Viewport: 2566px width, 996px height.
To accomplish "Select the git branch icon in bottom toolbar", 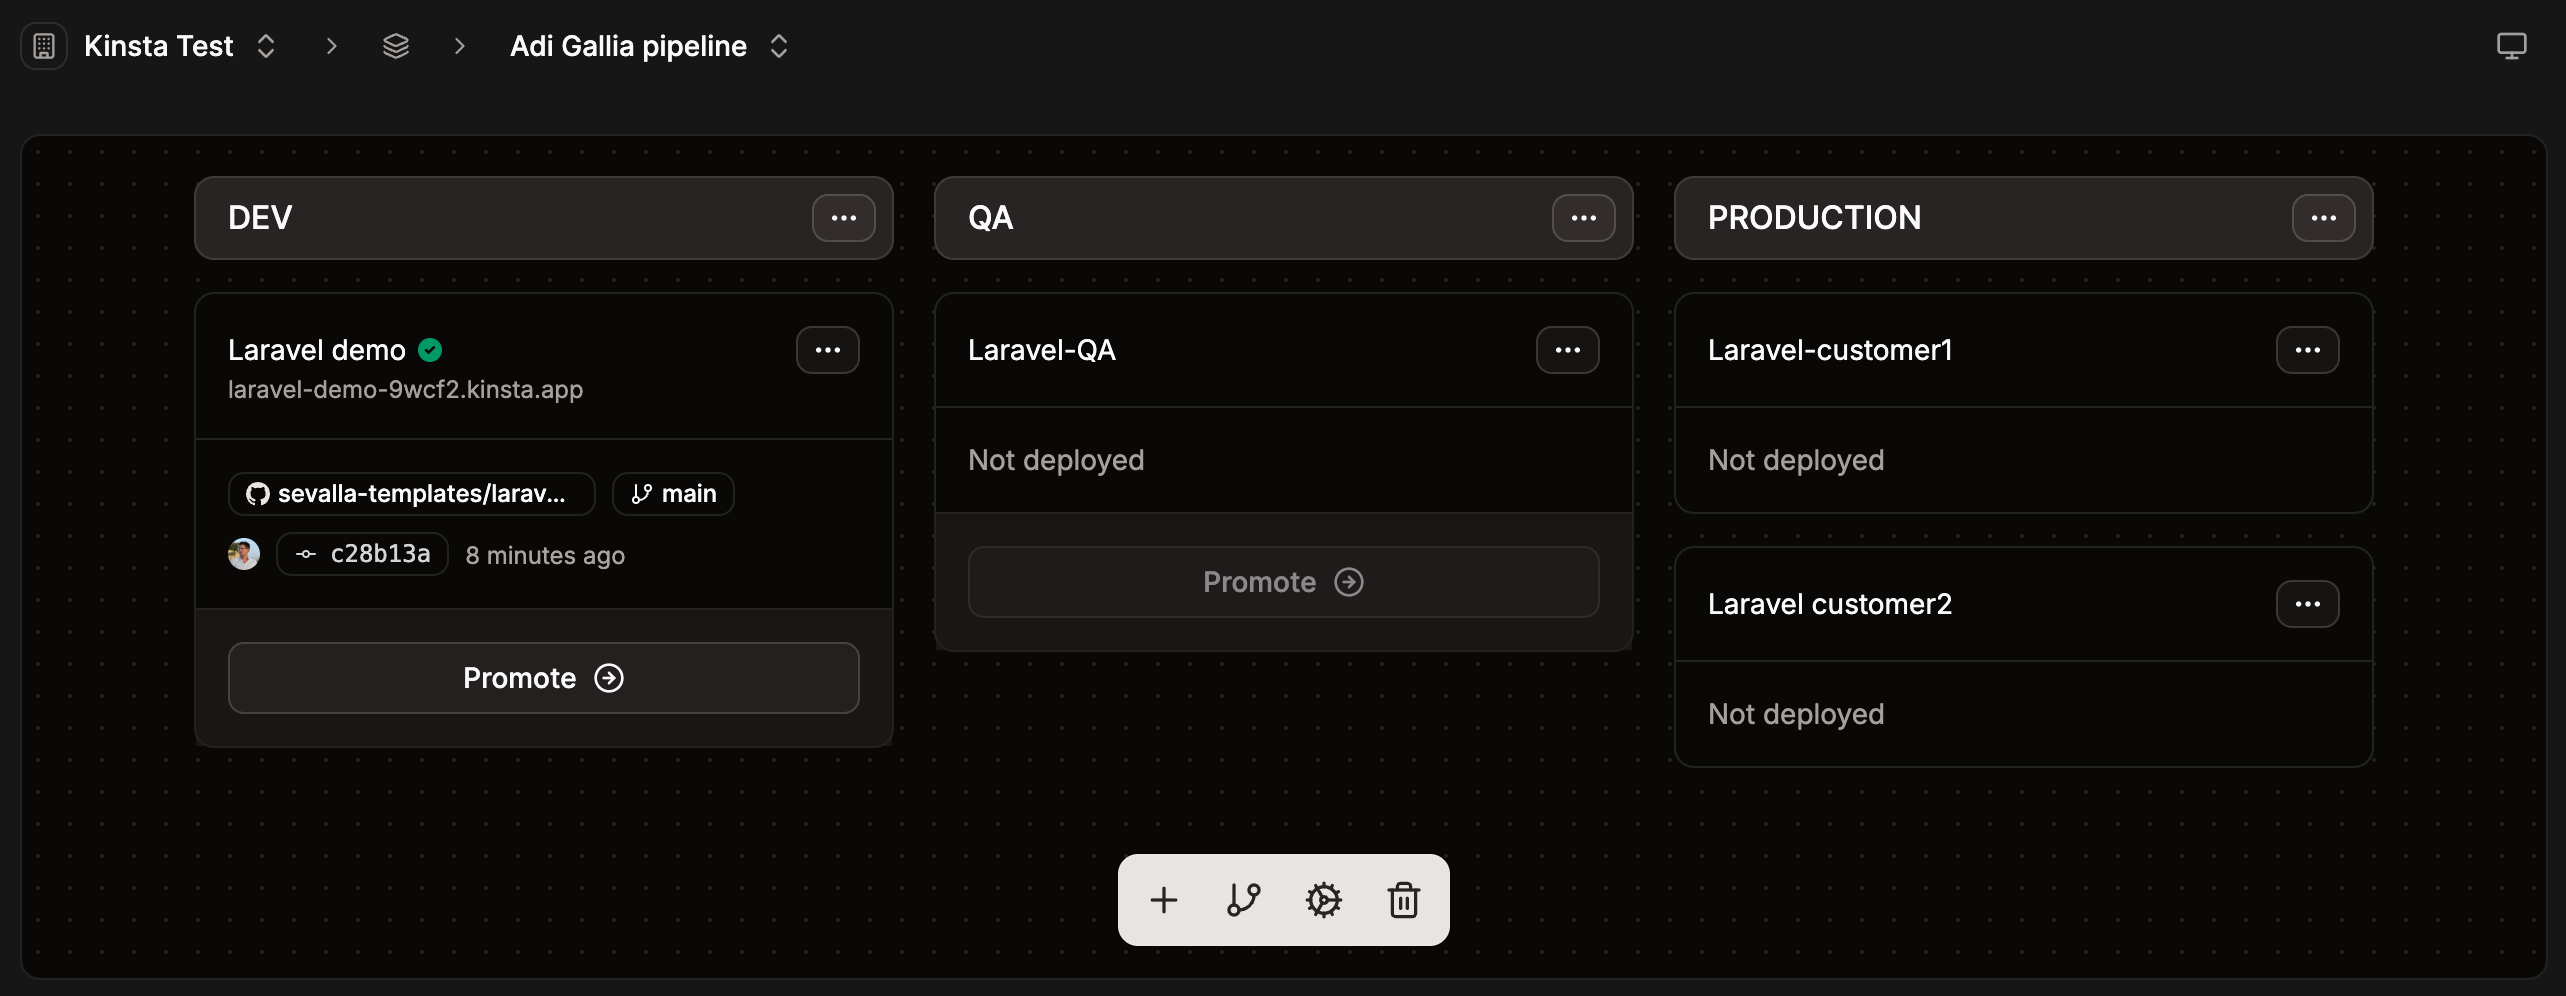I will pos(1242,899).
